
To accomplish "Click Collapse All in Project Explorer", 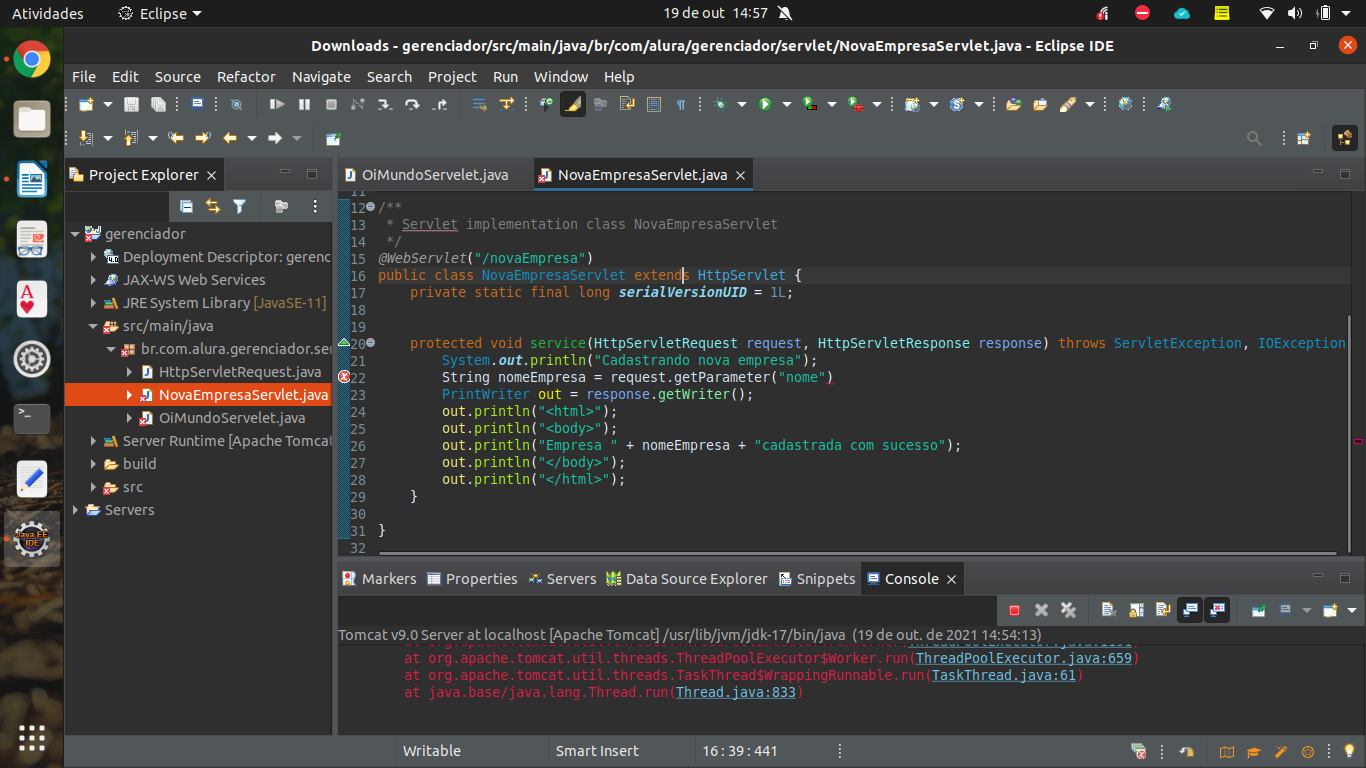I will coord(186,206).
